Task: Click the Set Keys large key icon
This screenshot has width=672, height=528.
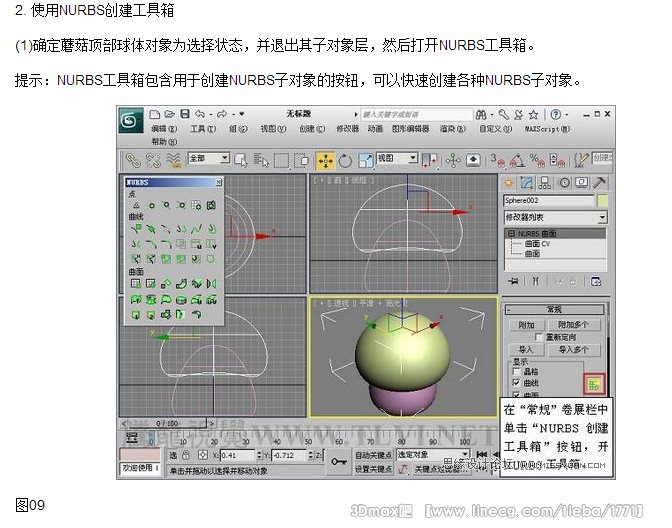Action: (x=339, y=462)
